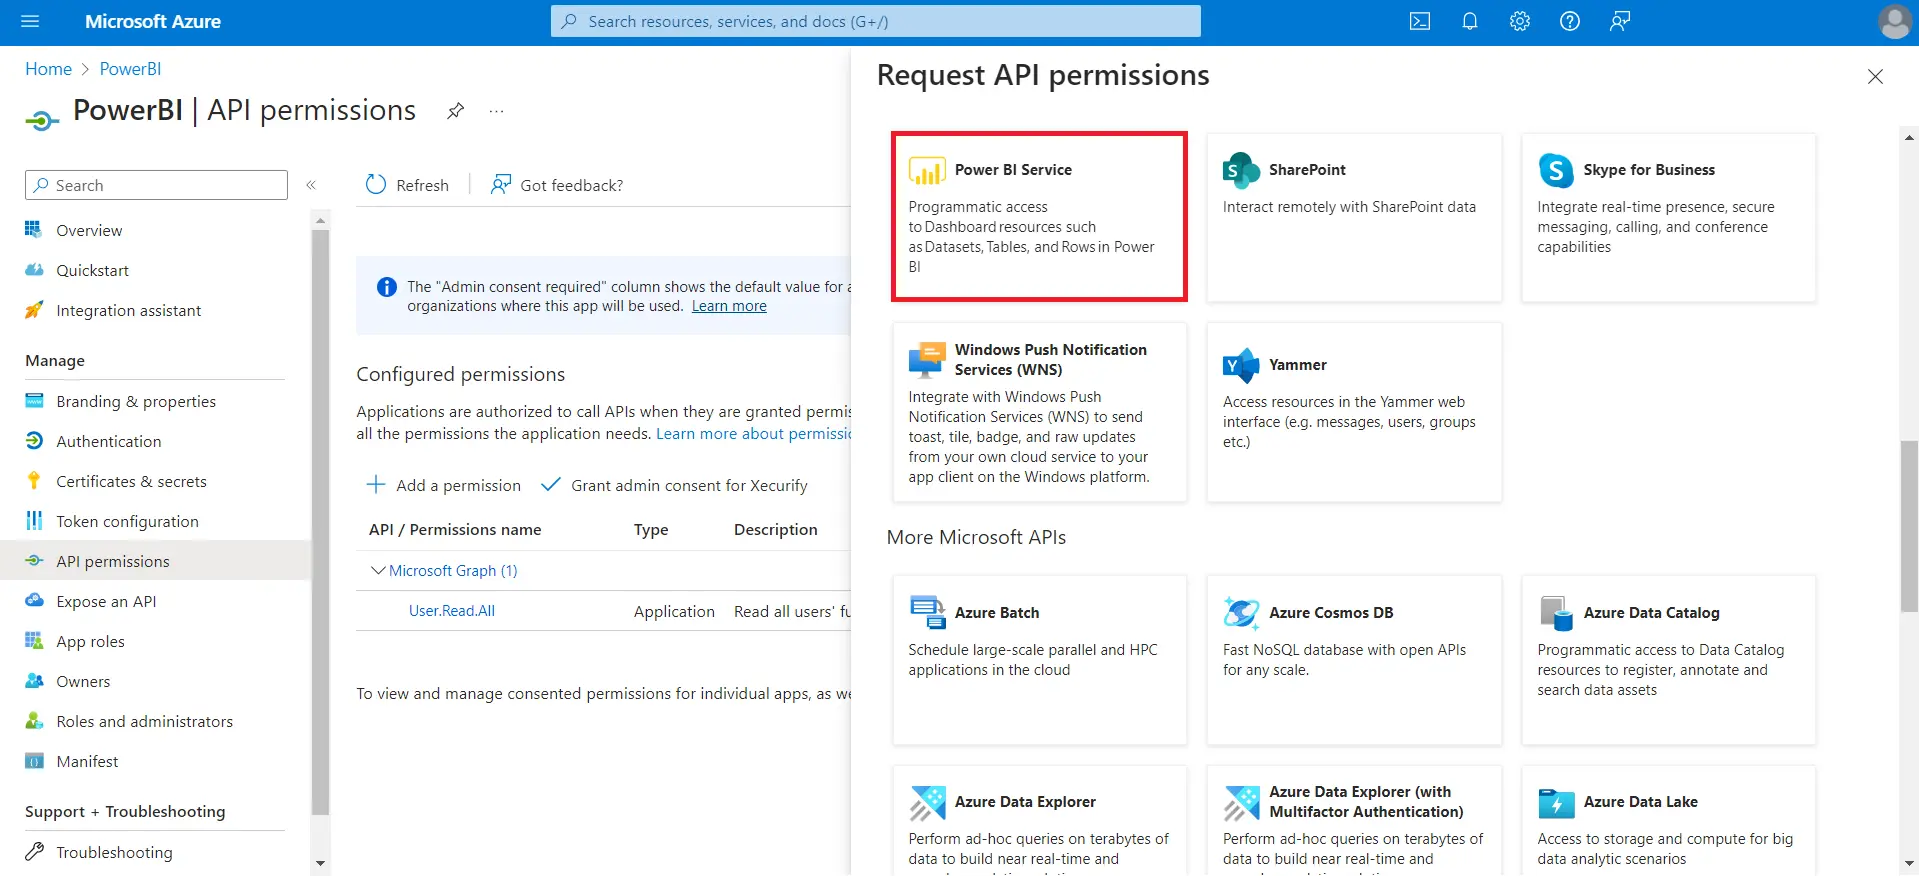Screen dimensions: 1919x876
Task: Pick the Azure Data Explorer card
Action: pyautogui.click(x=1039, y=820)
